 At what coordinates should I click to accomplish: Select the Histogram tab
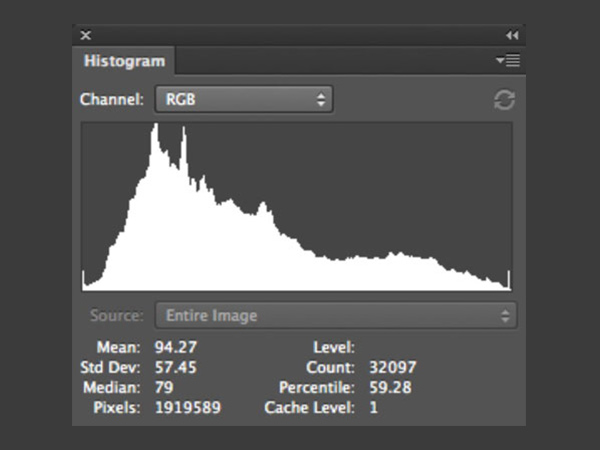(124, 61)
